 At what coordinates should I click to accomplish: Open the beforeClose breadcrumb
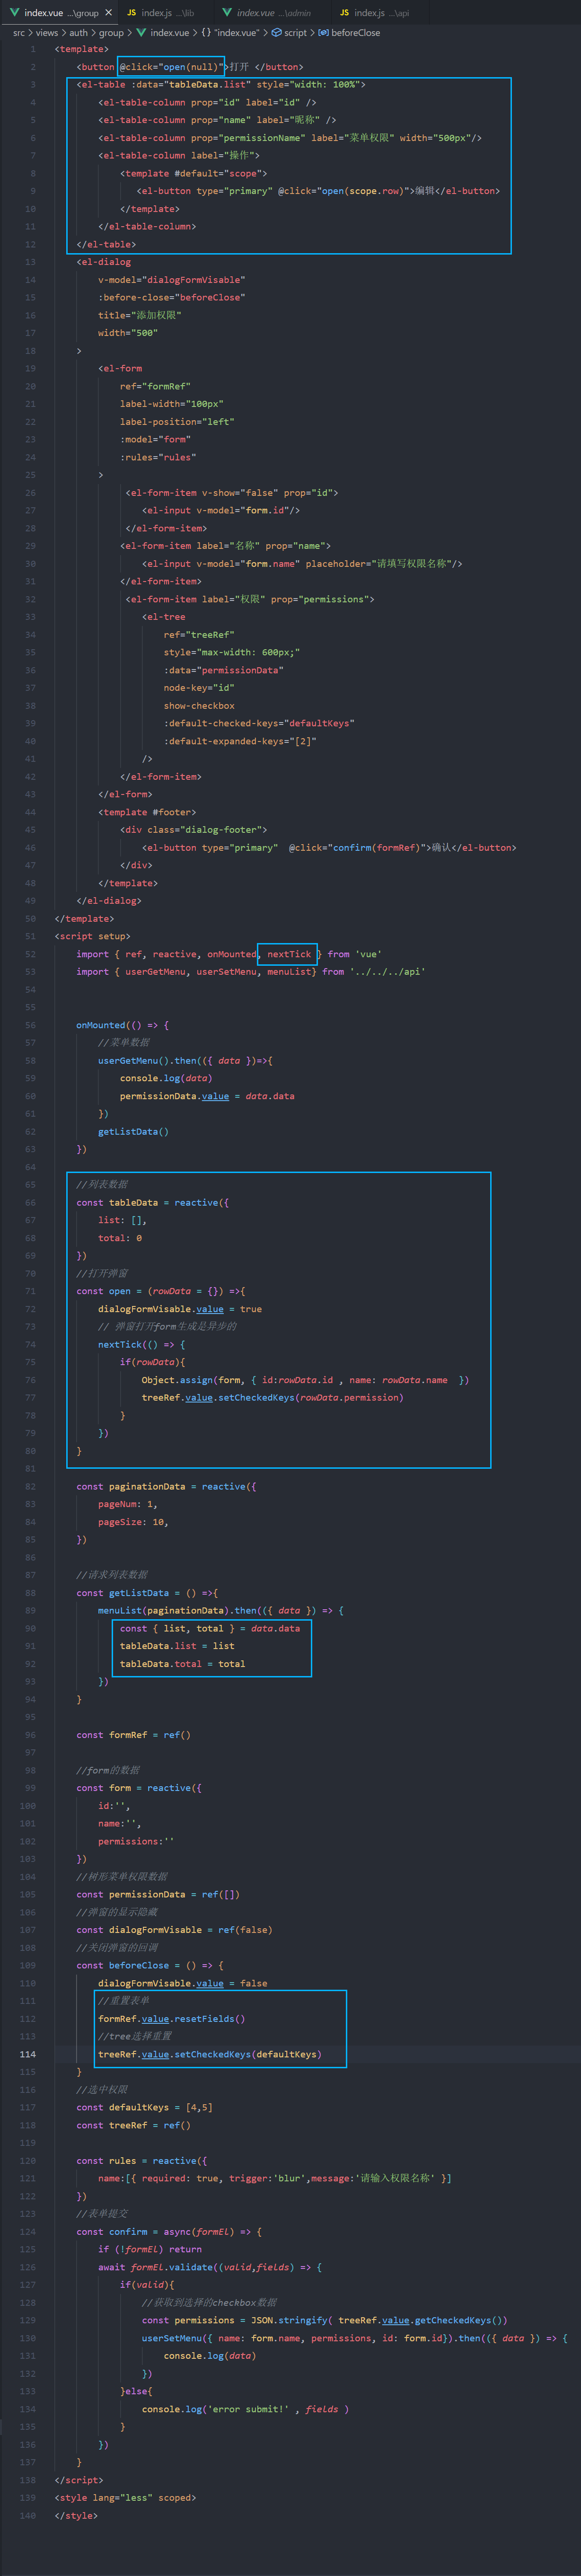355,33
